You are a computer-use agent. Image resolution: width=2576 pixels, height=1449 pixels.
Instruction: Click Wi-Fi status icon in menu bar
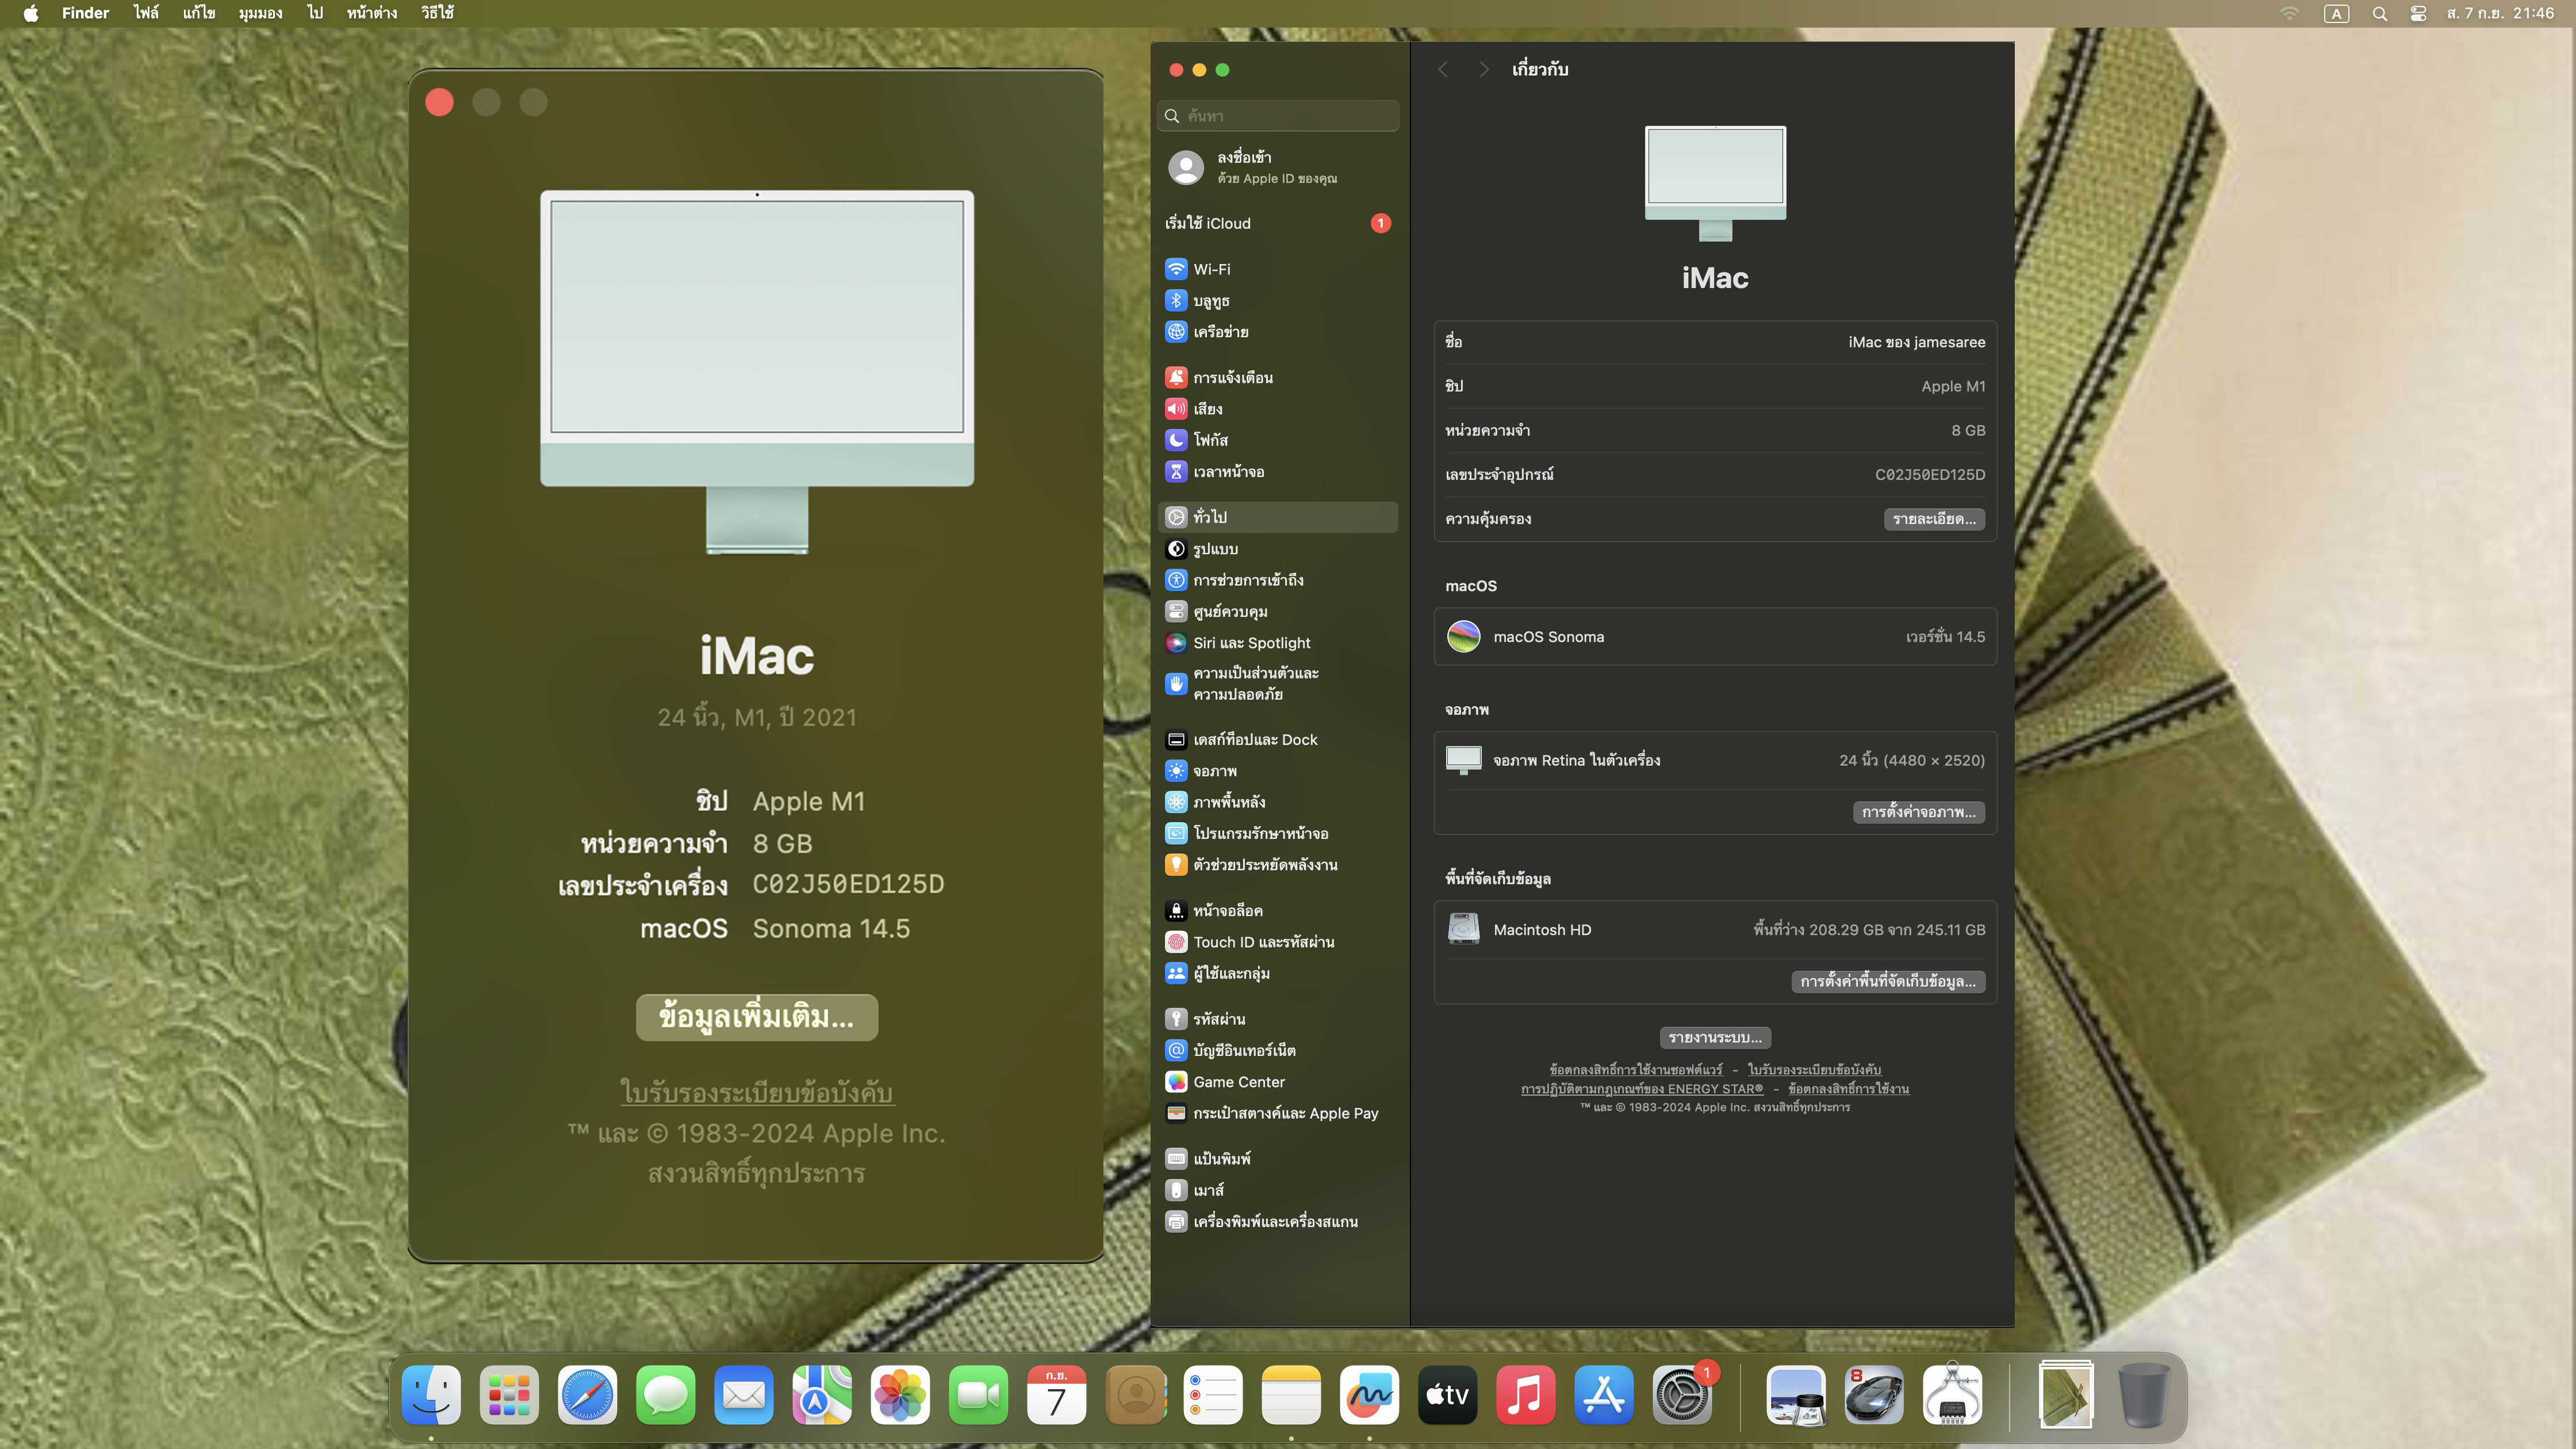point(2289,13)
